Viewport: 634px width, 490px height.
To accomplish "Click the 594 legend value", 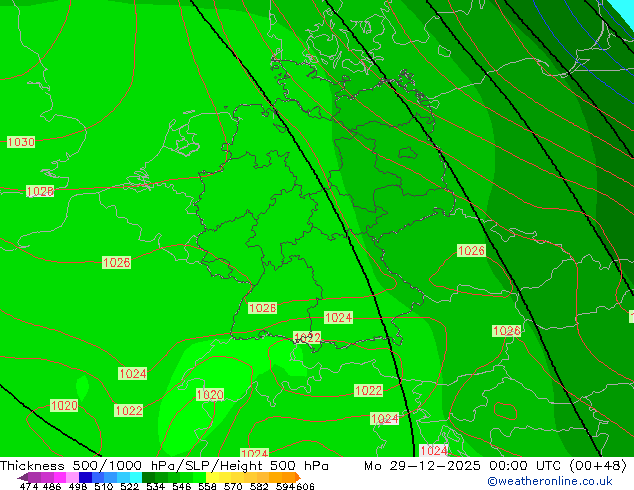I will coord(285,486).
